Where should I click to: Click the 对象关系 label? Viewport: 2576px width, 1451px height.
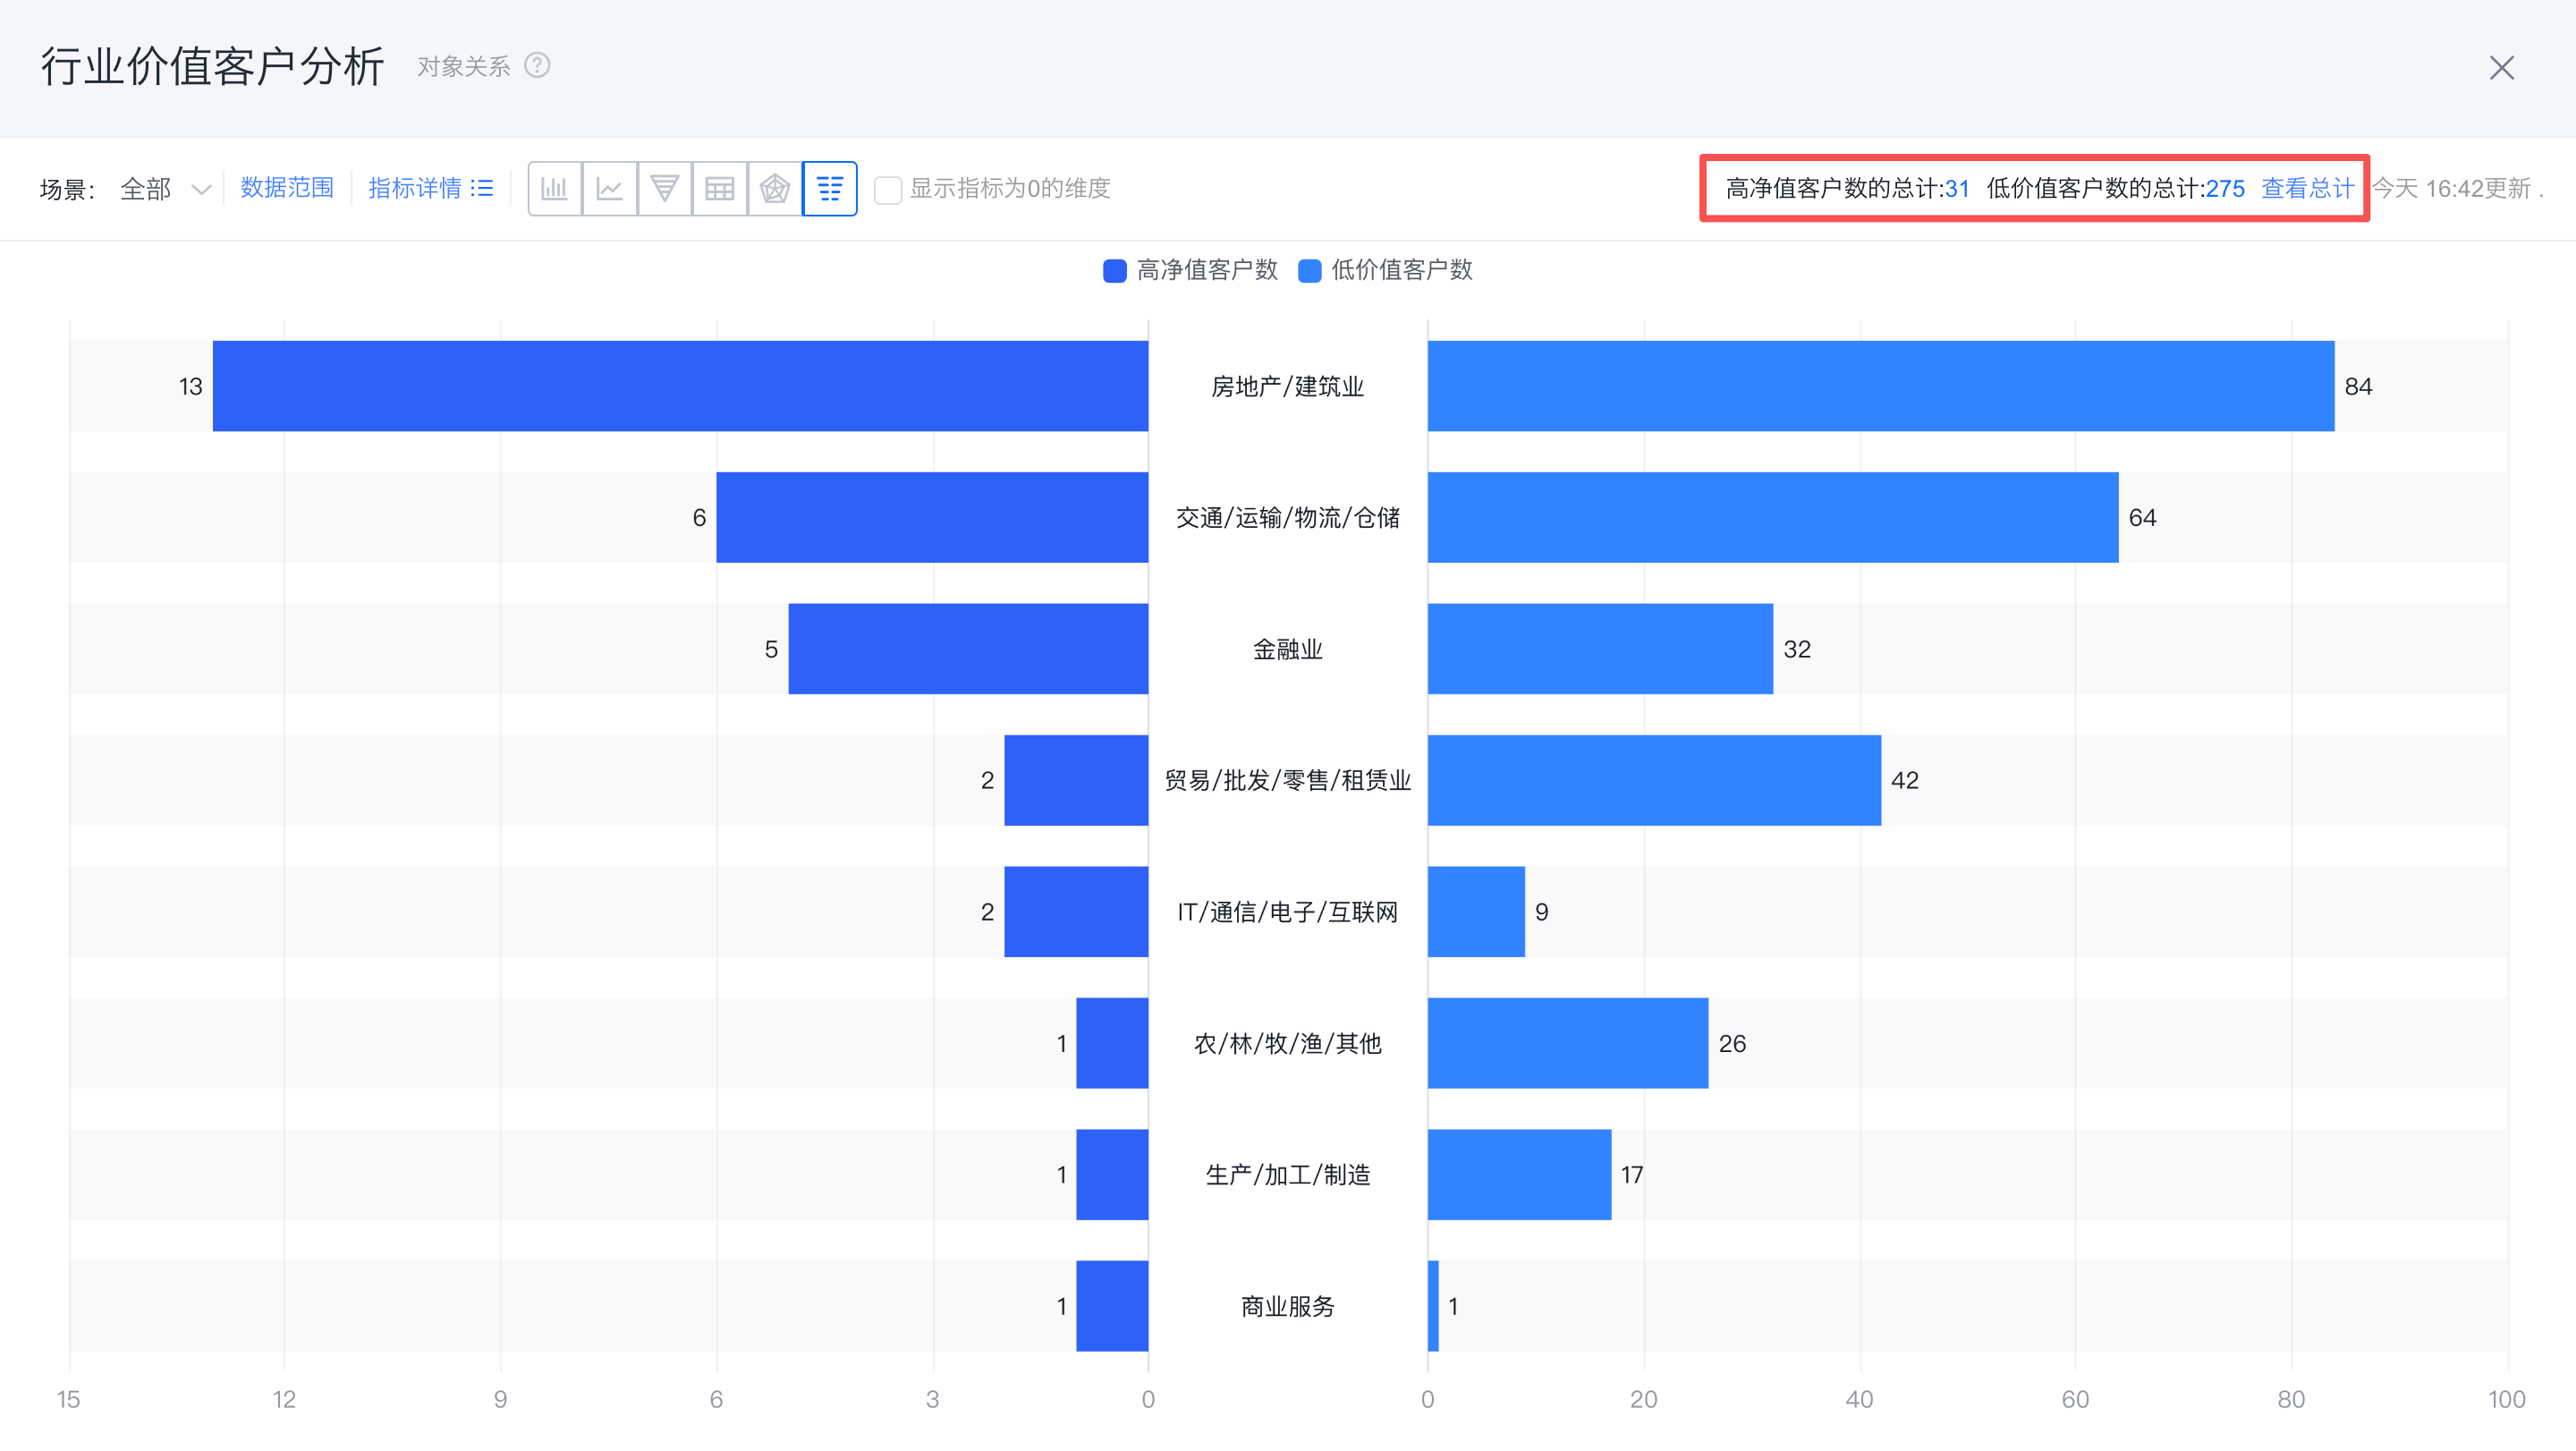pyautogui.click(x=463, y=66)
